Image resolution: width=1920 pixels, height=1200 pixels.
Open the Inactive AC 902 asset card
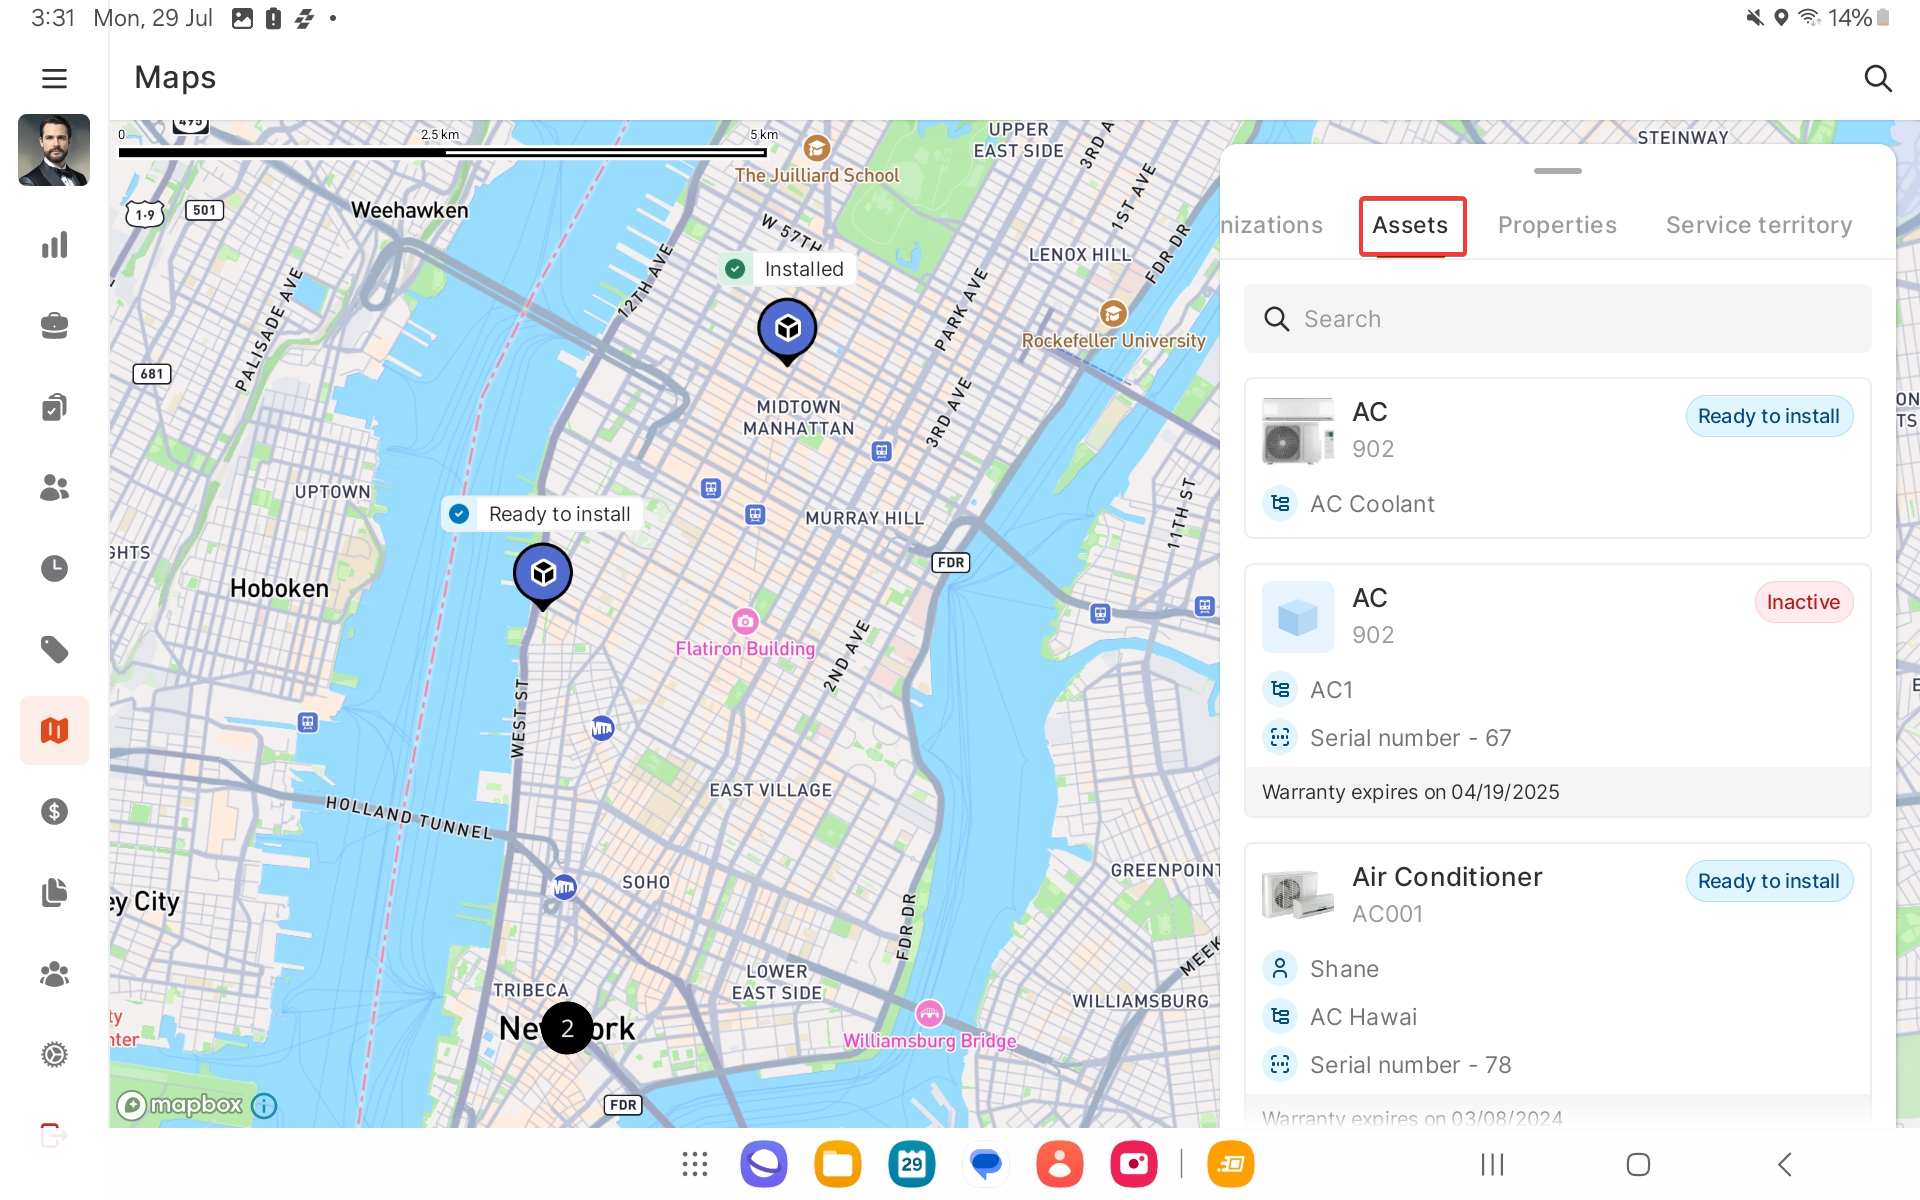[1557, 691]
